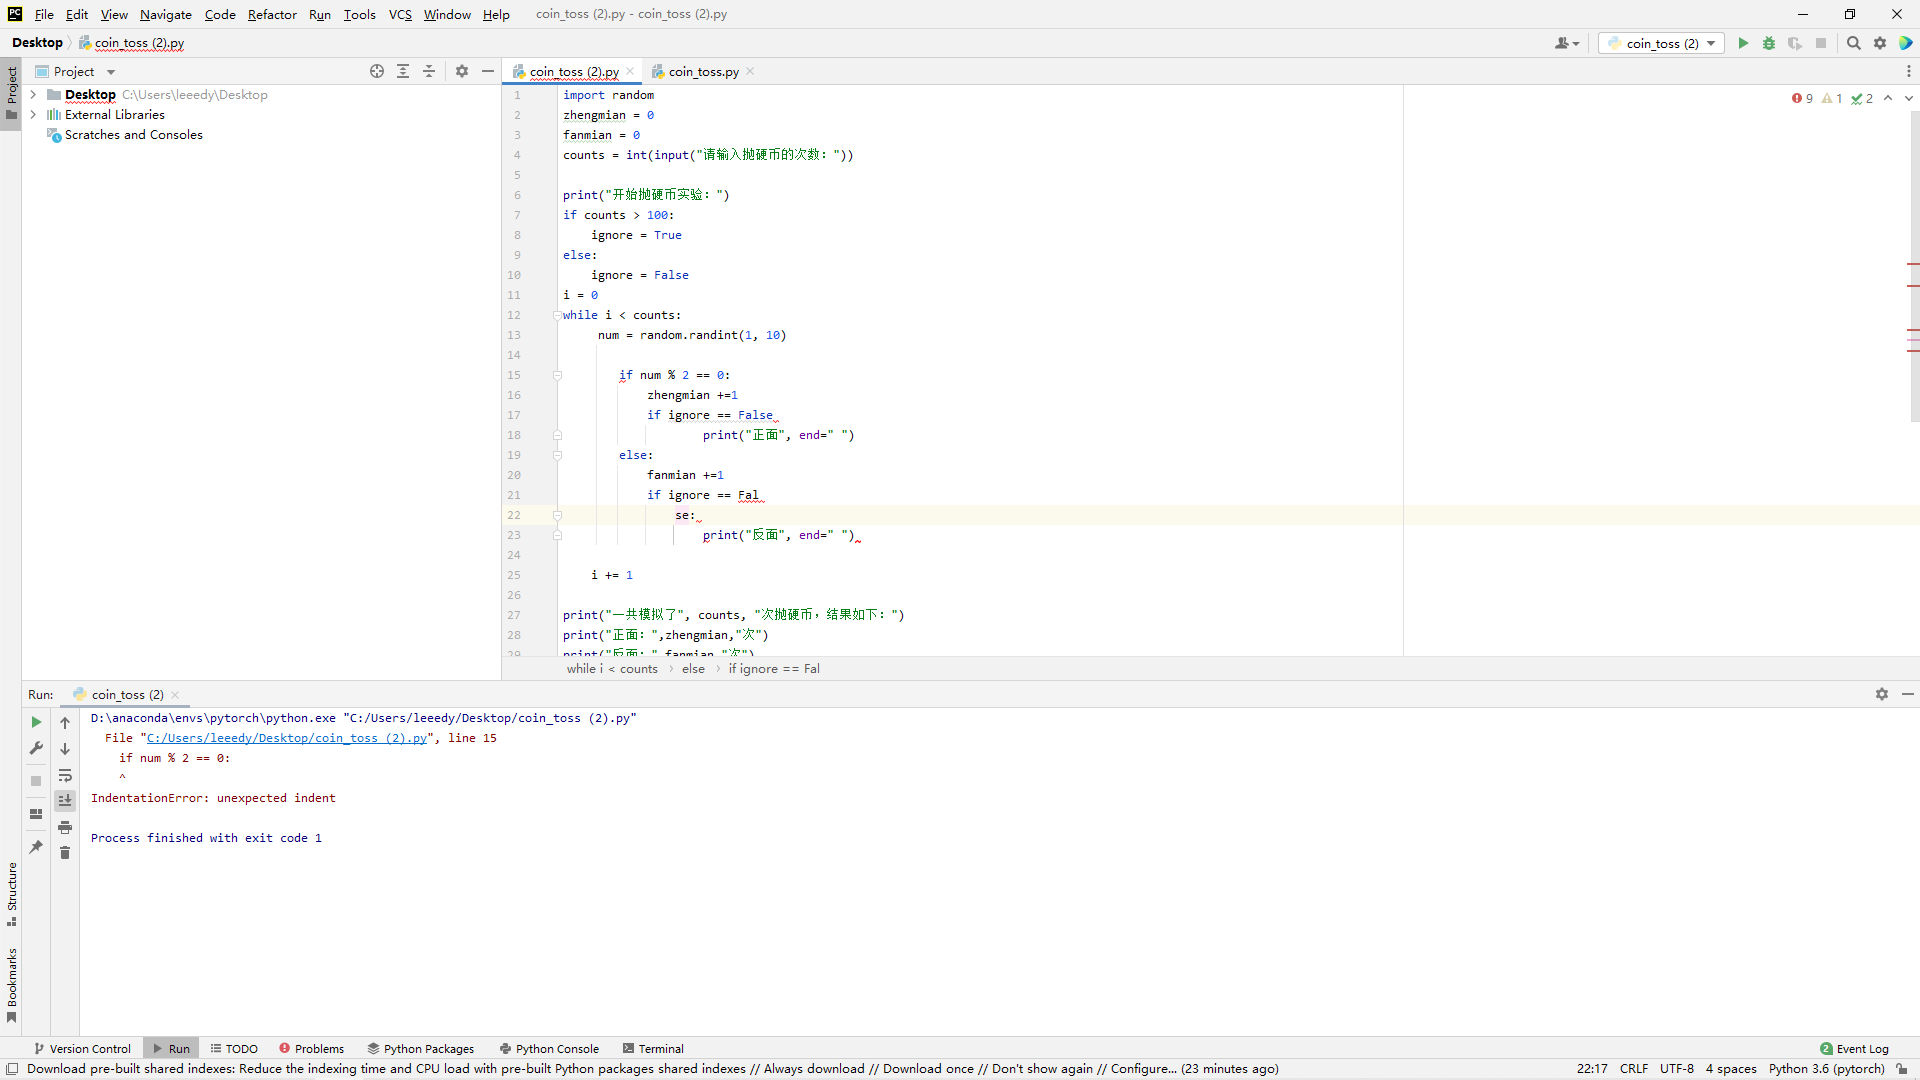Open Version Control tool window
This screenshot has height=1080, width=1920.
point(82,1048)
